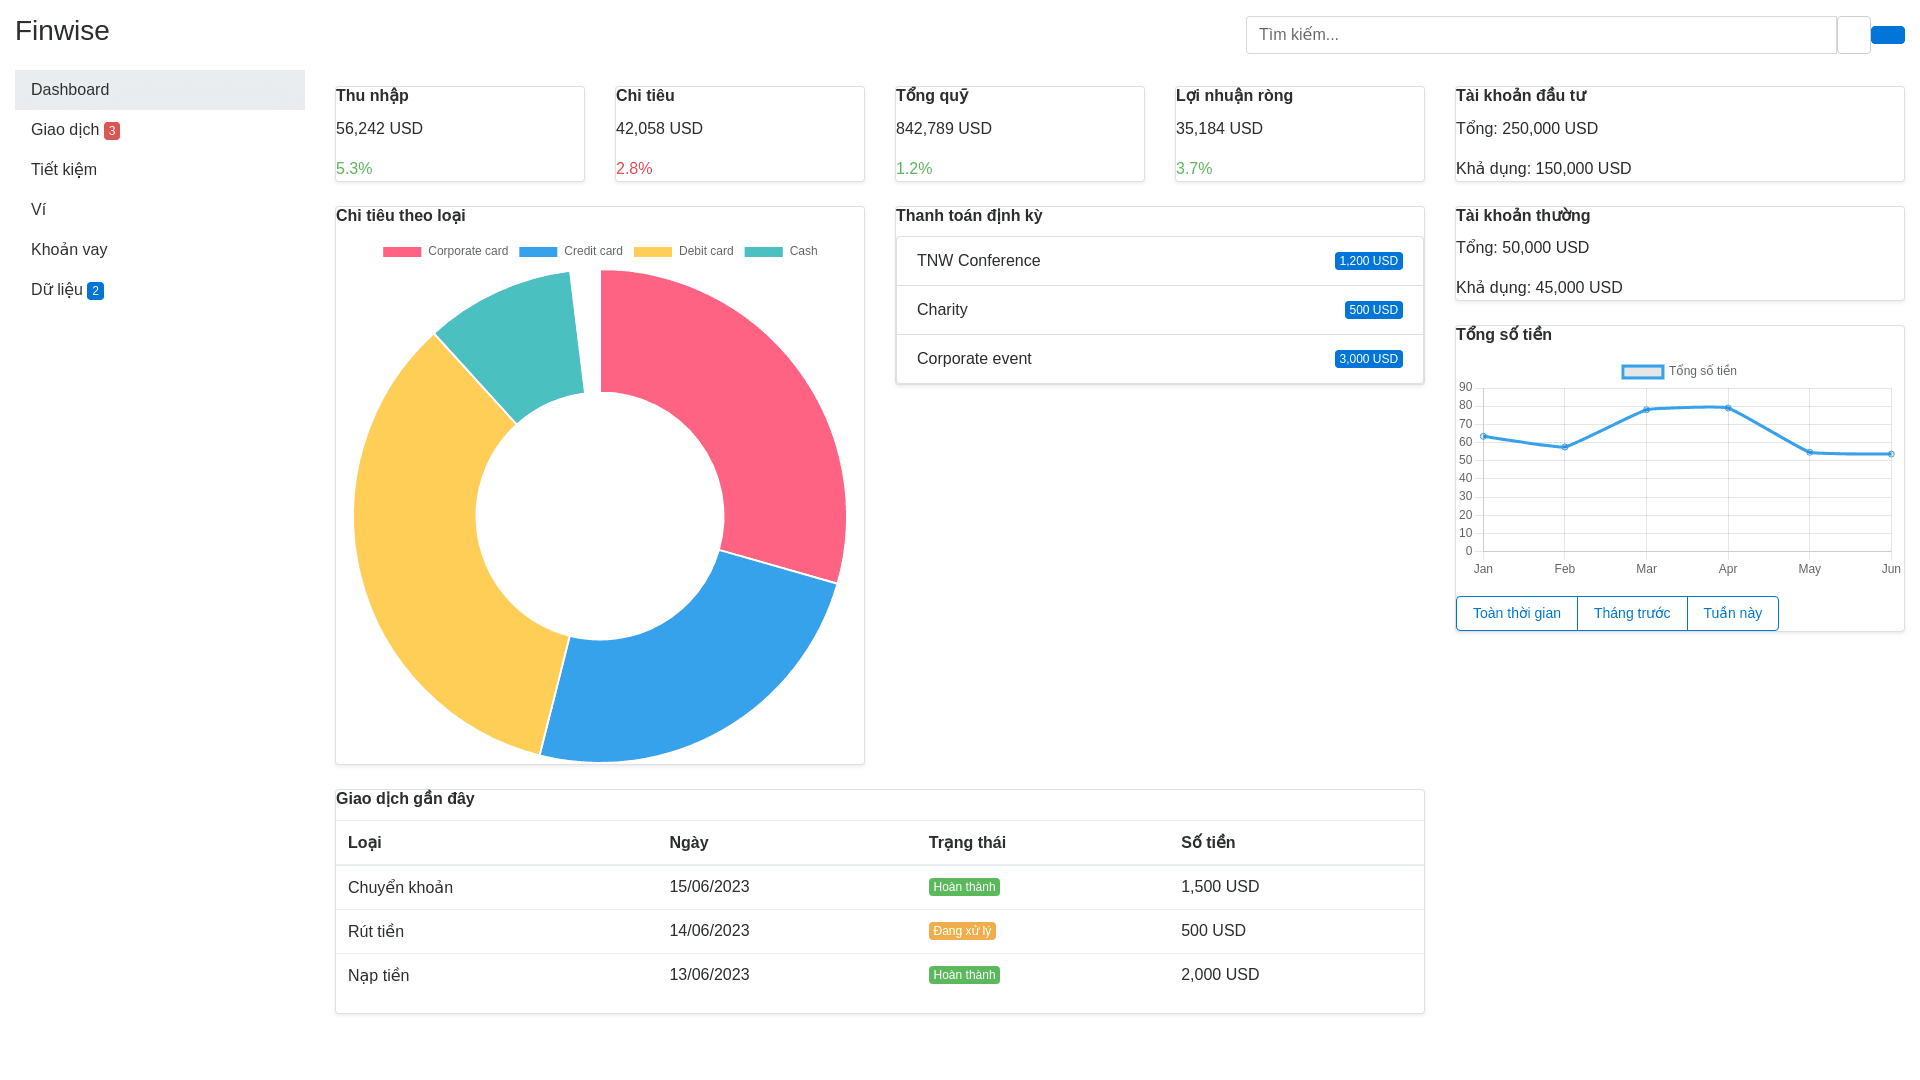Toggle Cash legend swatch
Viewport: 1920px width, 1080px height.
tap(763, 251)
